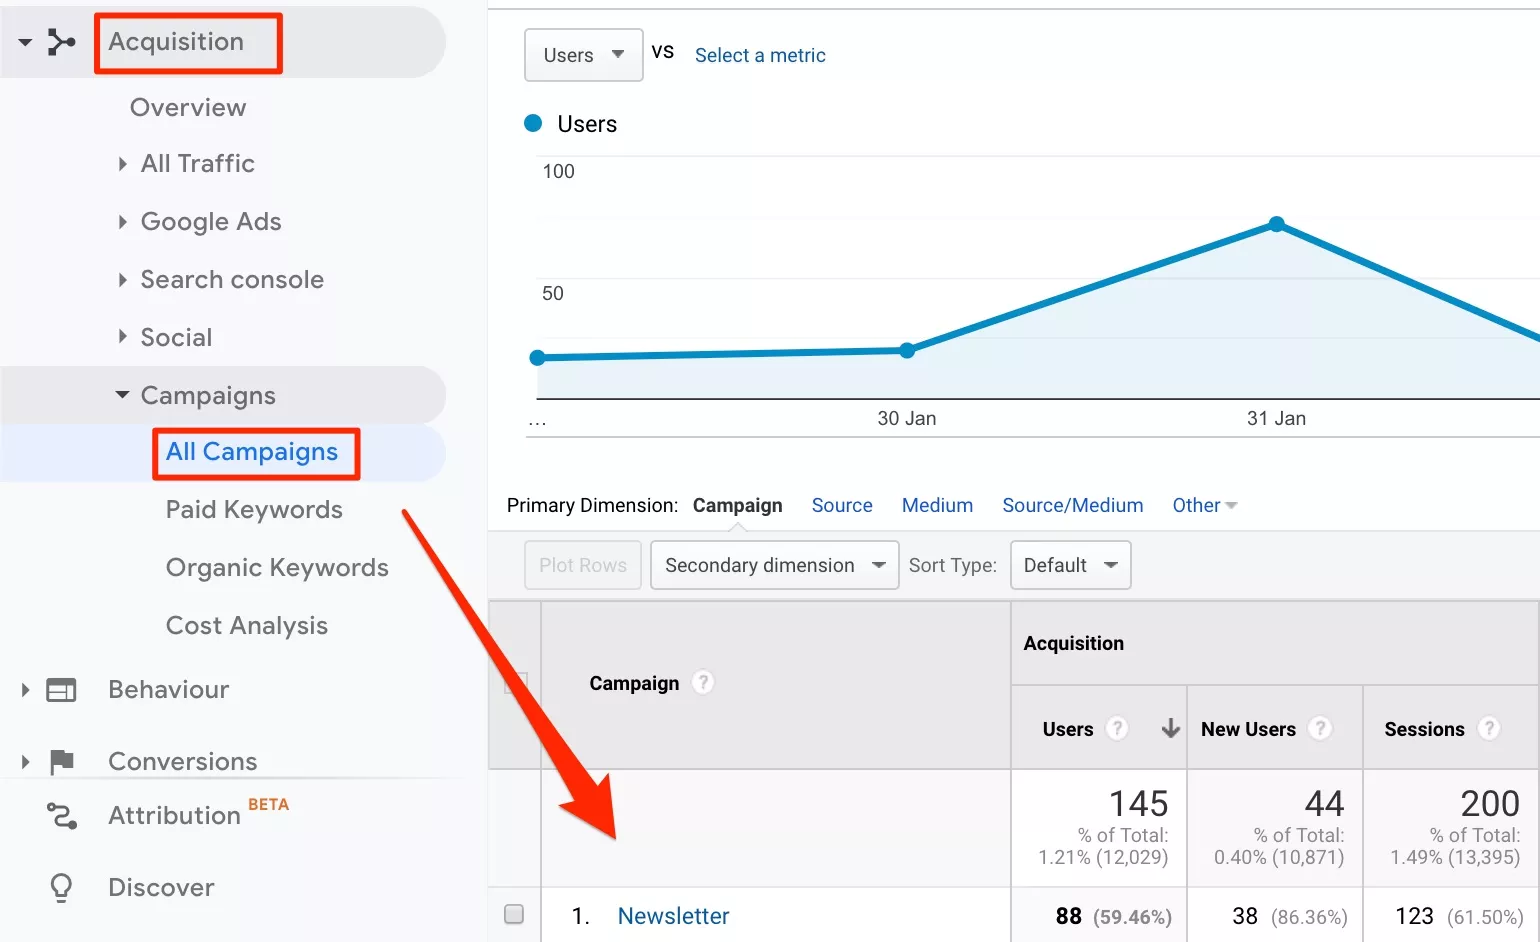1540x942 pixels.
Task: Click the Discover lightbulb icon
Action: pyautogui.click(x=62, y=887)
